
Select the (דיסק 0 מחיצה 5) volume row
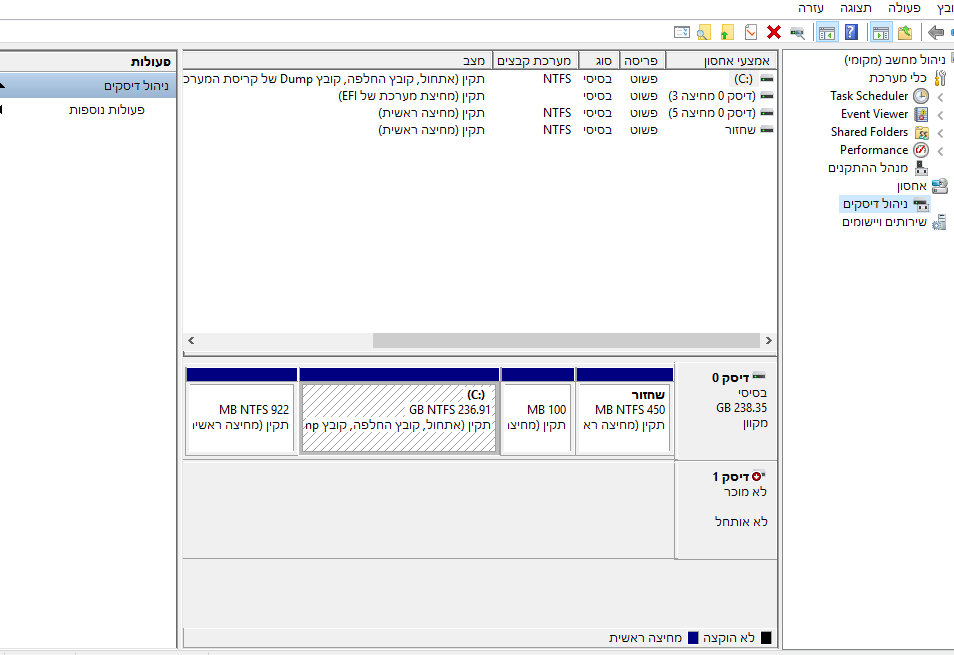click(480, 113)
